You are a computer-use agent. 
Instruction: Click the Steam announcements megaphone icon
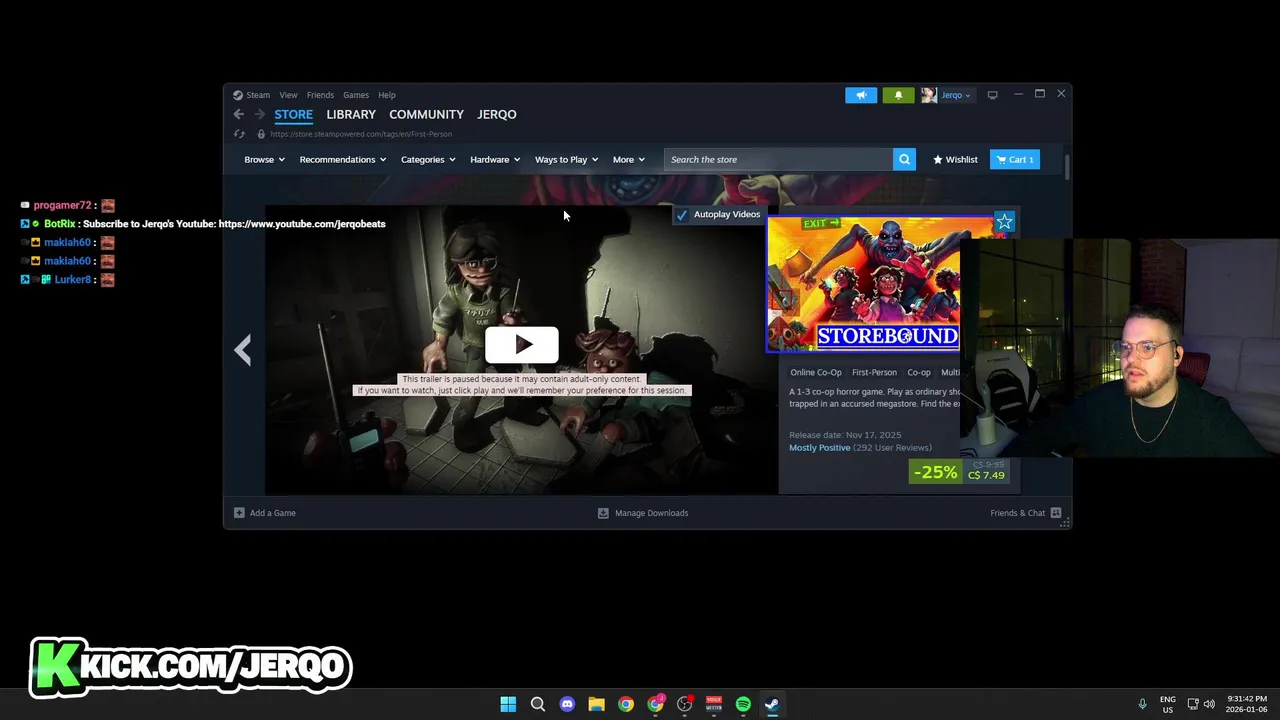click(861, 95)
